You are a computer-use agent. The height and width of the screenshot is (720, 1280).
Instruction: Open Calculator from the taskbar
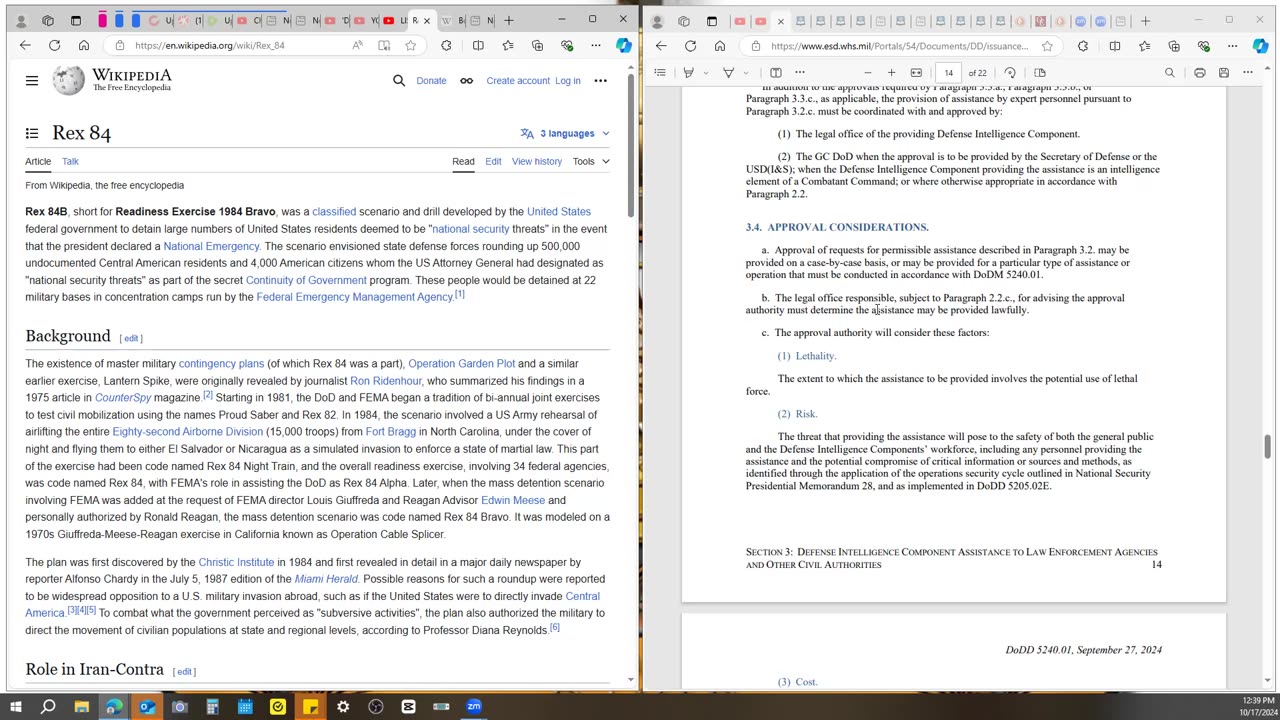point(212,707)
